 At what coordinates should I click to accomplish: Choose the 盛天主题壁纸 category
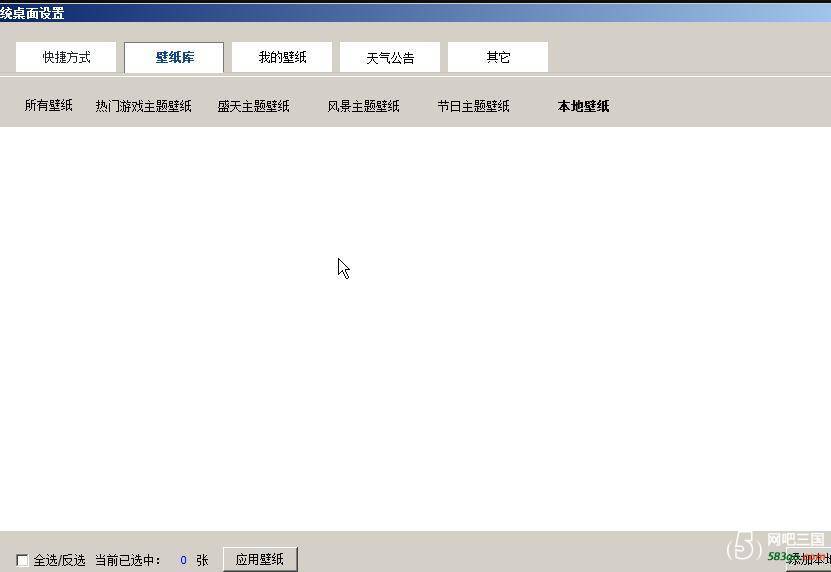[x=253, y=106]
